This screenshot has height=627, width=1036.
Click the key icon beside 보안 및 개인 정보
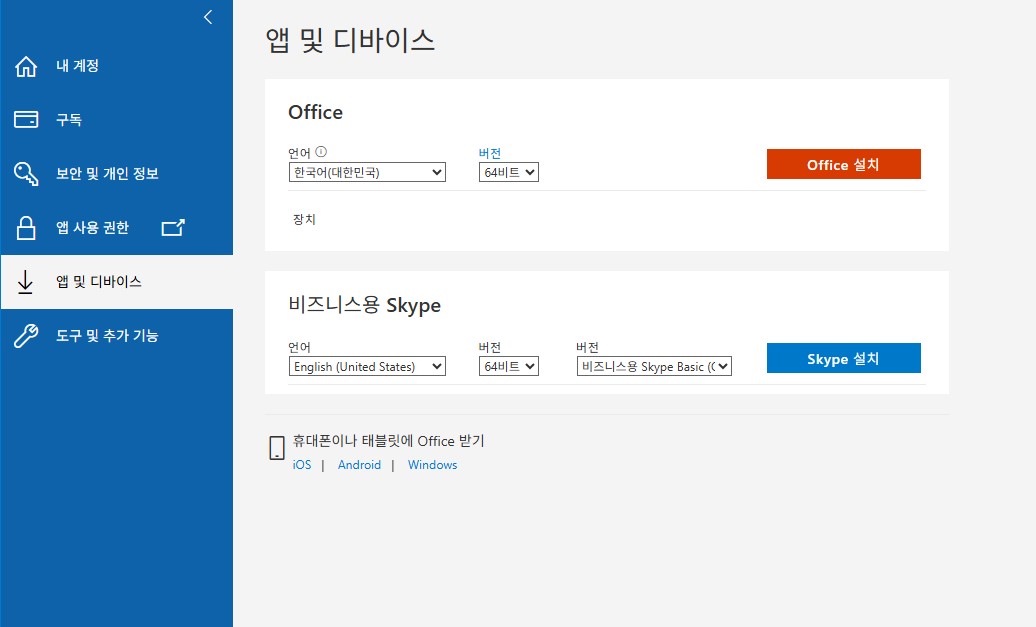coord(26,174)
